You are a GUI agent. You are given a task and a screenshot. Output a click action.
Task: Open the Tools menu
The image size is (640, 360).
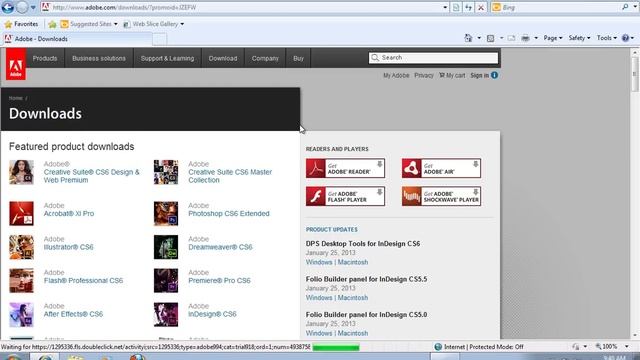(607, 38)
